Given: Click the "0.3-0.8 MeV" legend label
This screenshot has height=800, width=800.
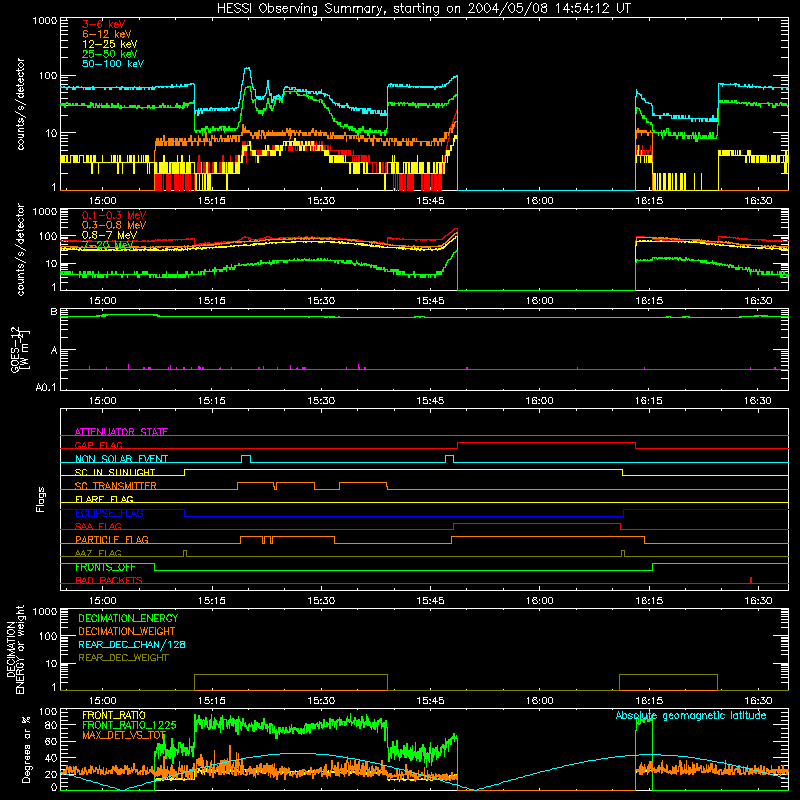Looking at the screenshot, I should point(114,225).
